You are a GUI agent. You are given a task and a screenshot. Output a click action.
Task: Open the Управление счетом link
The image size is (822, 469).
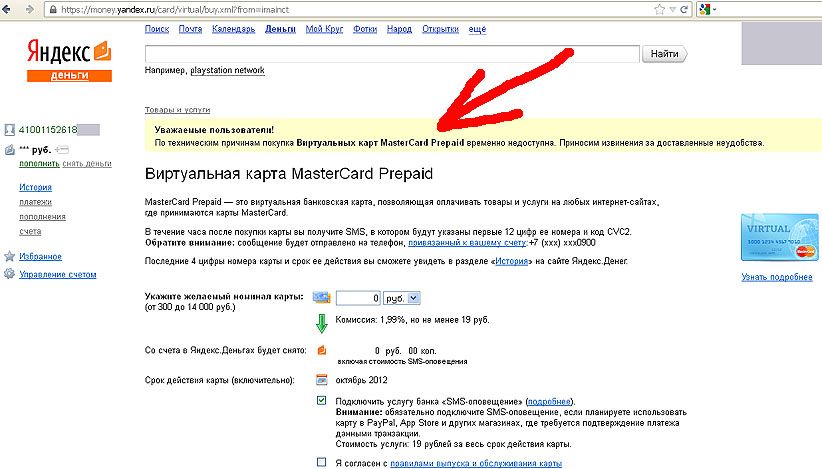pos(58,274)
